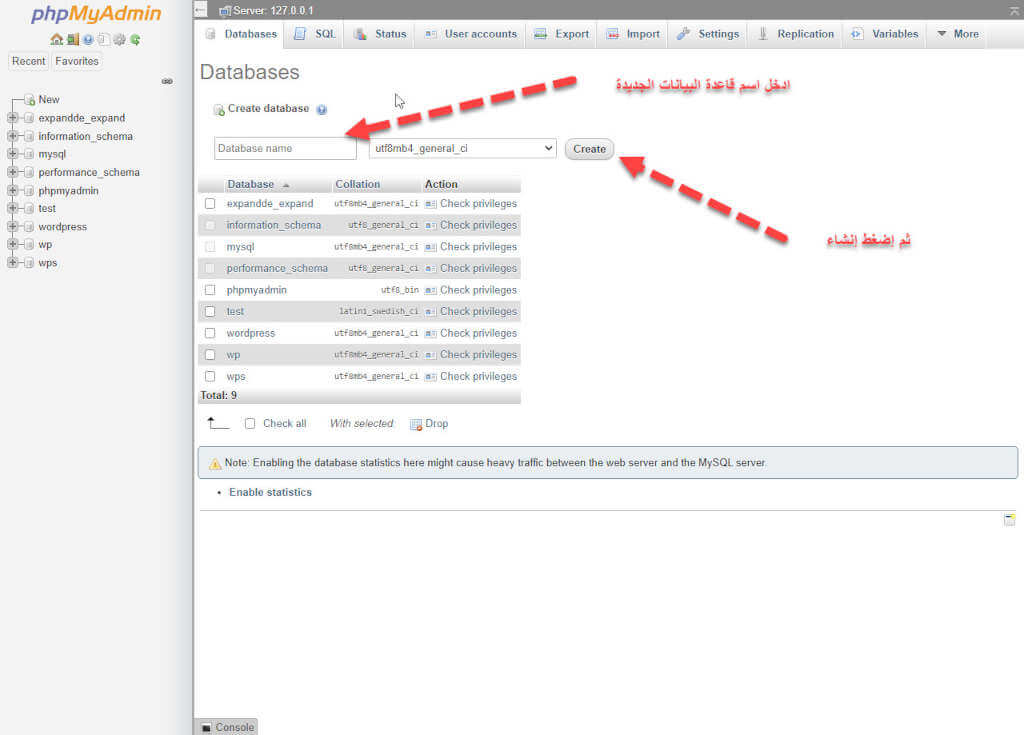Screen dimensions: 1024x735
Task: Expand expandde_expand node in navigation tree
Action: (12, 118)
